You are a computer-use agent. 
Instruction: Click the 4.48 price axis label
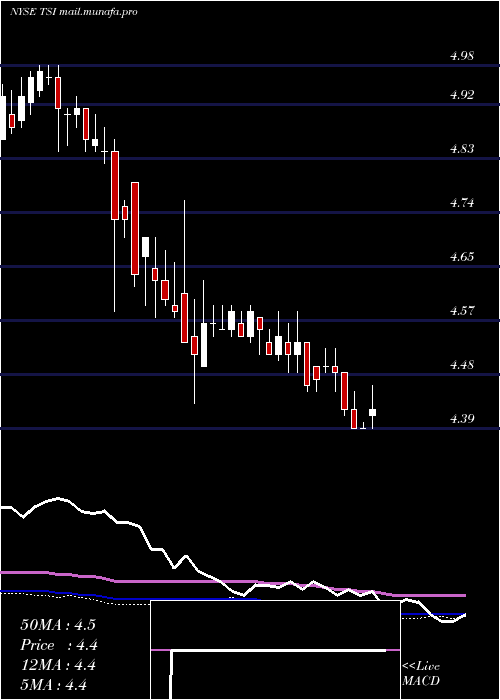462,365
